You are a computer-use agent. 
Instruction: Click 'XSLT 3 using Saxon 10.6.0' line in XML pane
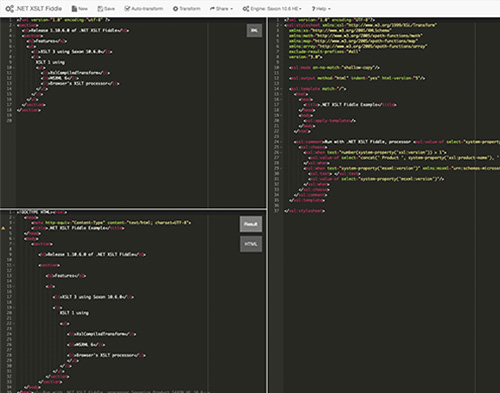point(72,52)
